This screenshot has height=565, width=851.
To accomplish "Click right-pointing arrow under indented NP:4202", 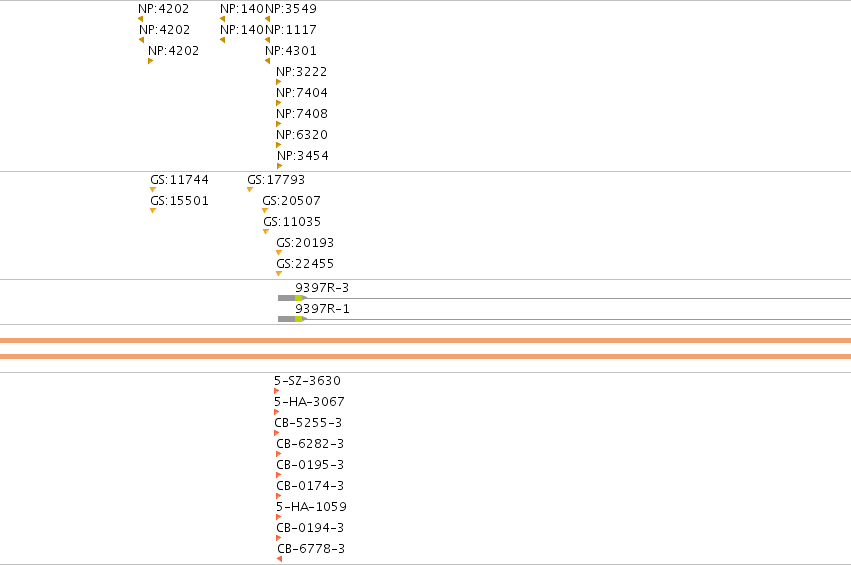I will [150, 61].
